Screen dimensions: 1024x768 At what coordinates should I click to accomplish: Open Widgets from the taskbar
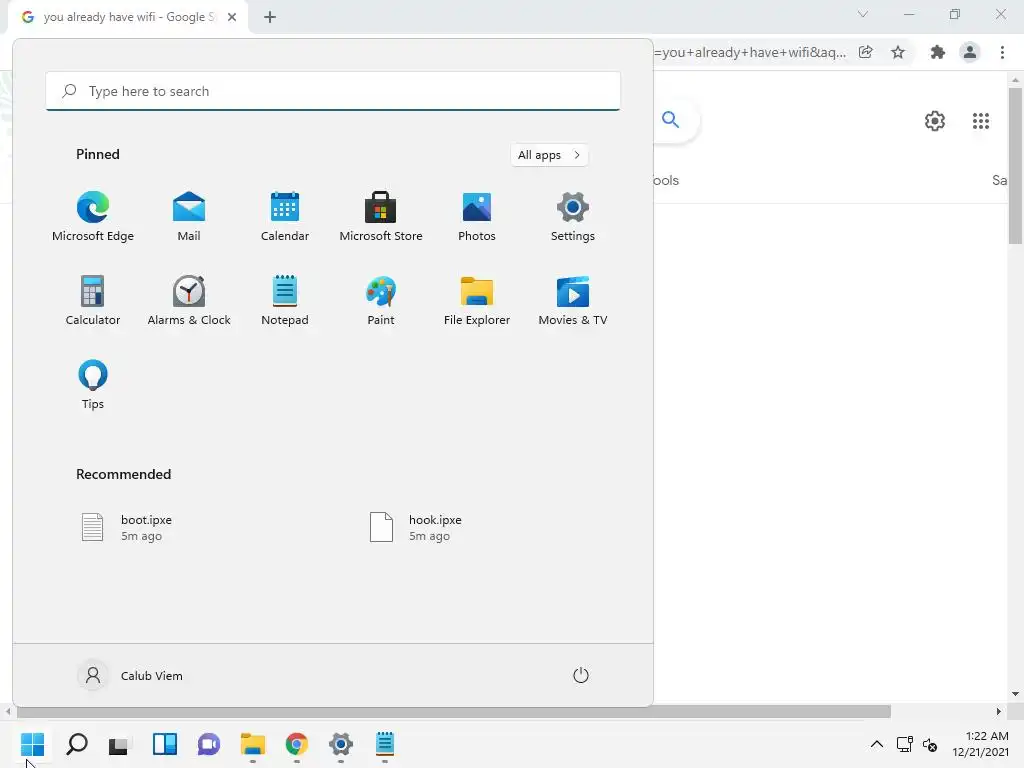(165, 744)
